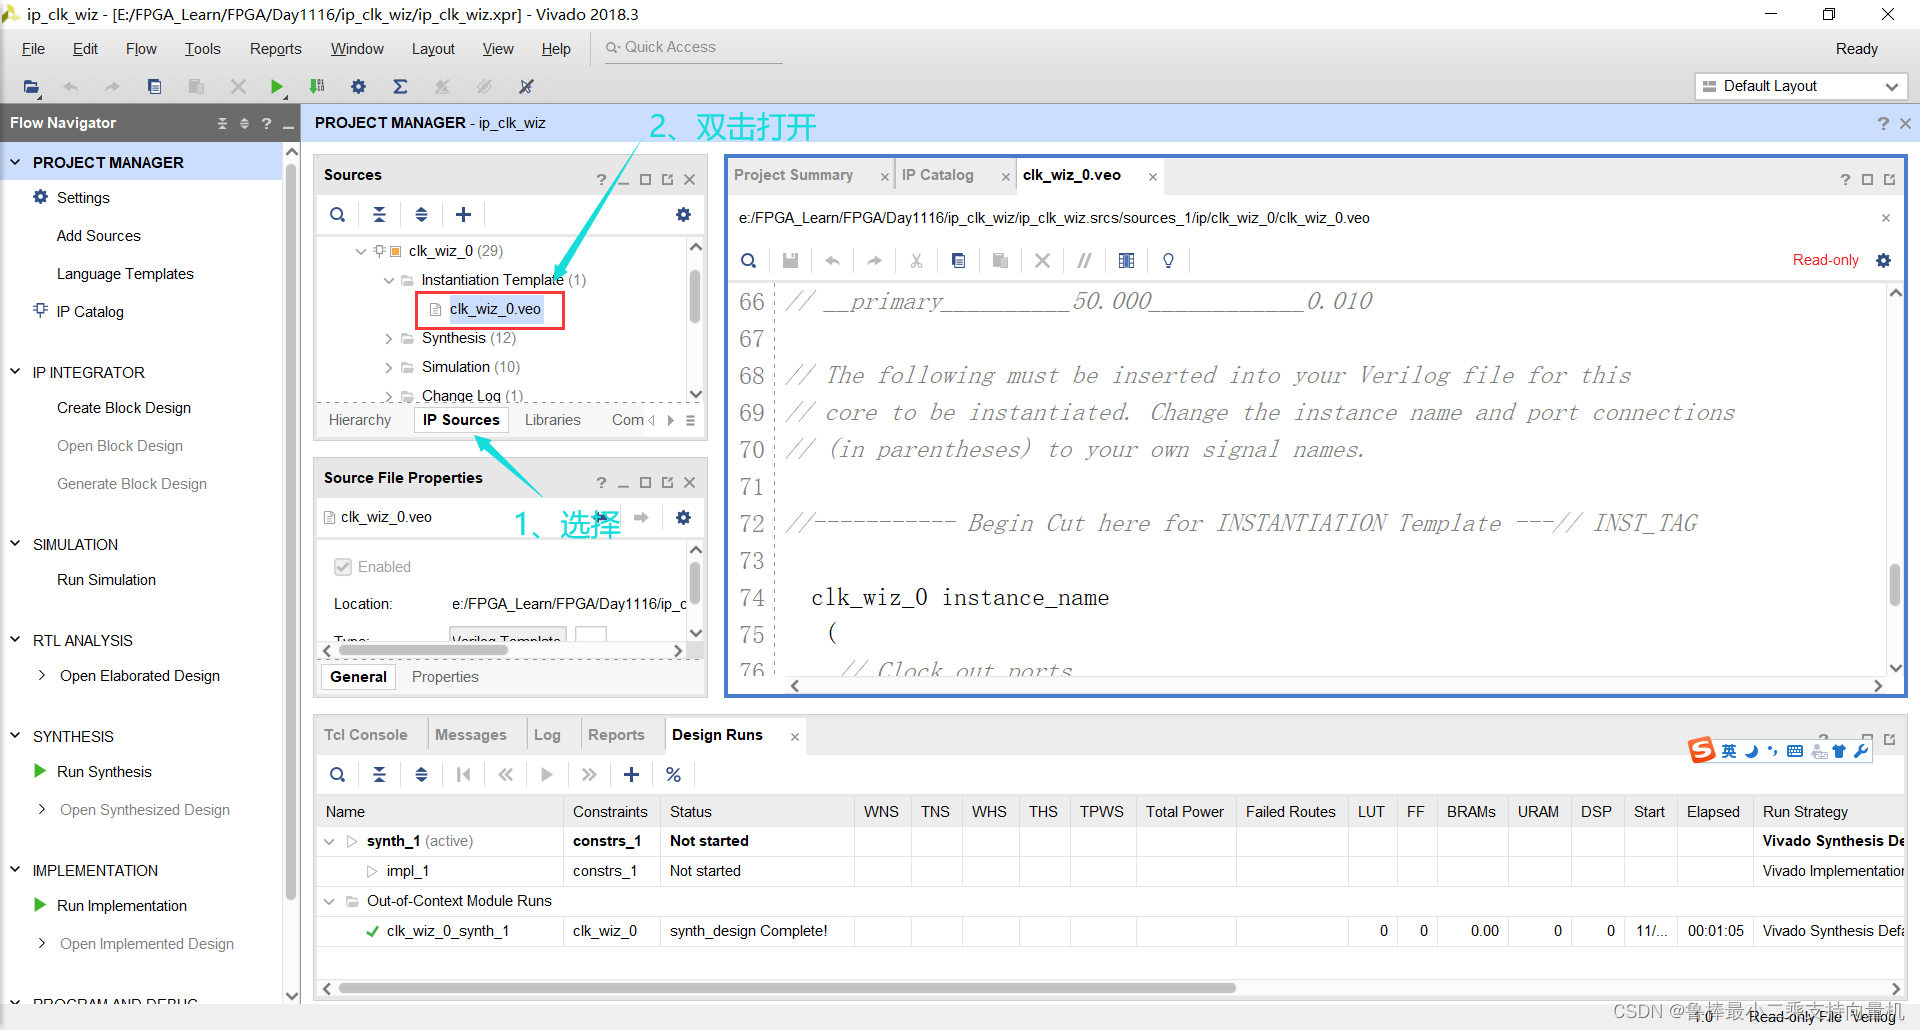Toggle column selection mode in editor
1920x1030 pixels.
1126,260
